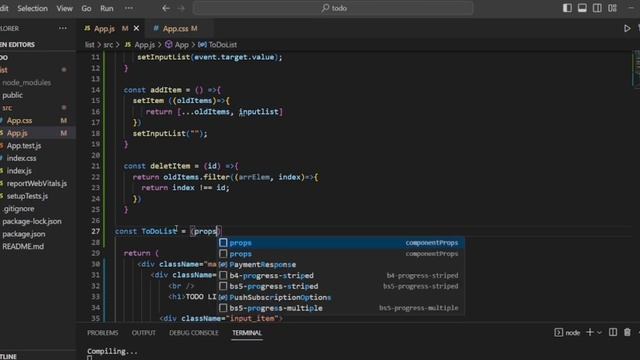Toggle the bottom panel layout icon
The width and height of the screenshot is (640, 360).
[582, 8]
